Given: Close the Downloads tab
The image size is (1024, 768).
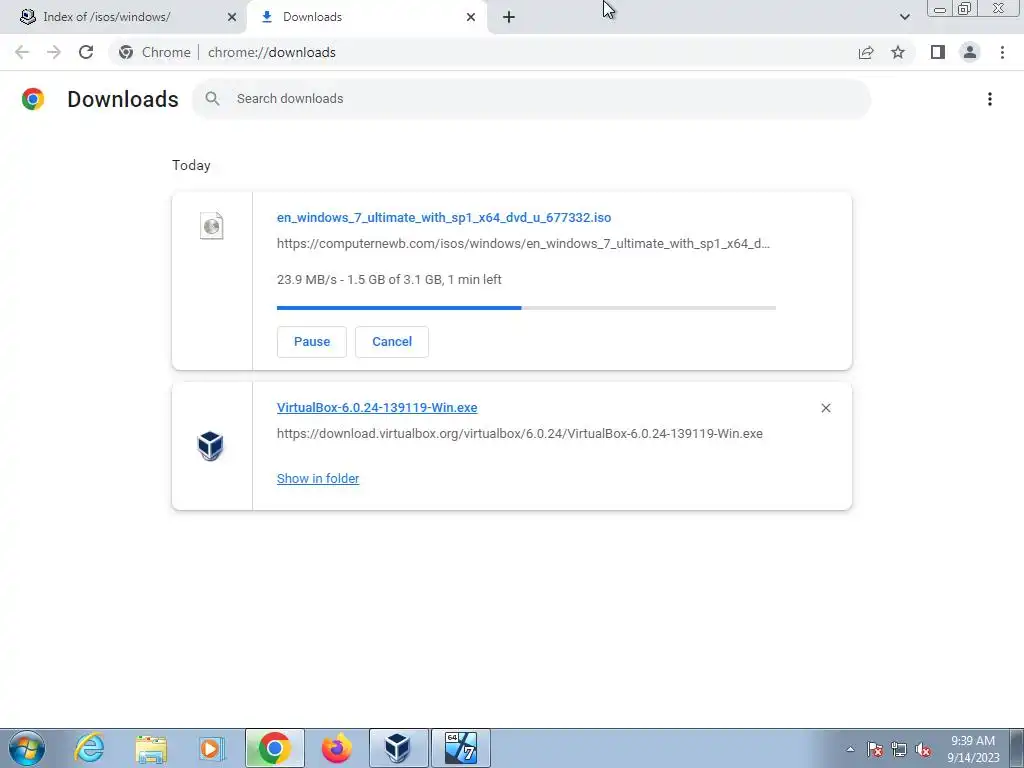Looking at the screenshot, I should 471,17.
